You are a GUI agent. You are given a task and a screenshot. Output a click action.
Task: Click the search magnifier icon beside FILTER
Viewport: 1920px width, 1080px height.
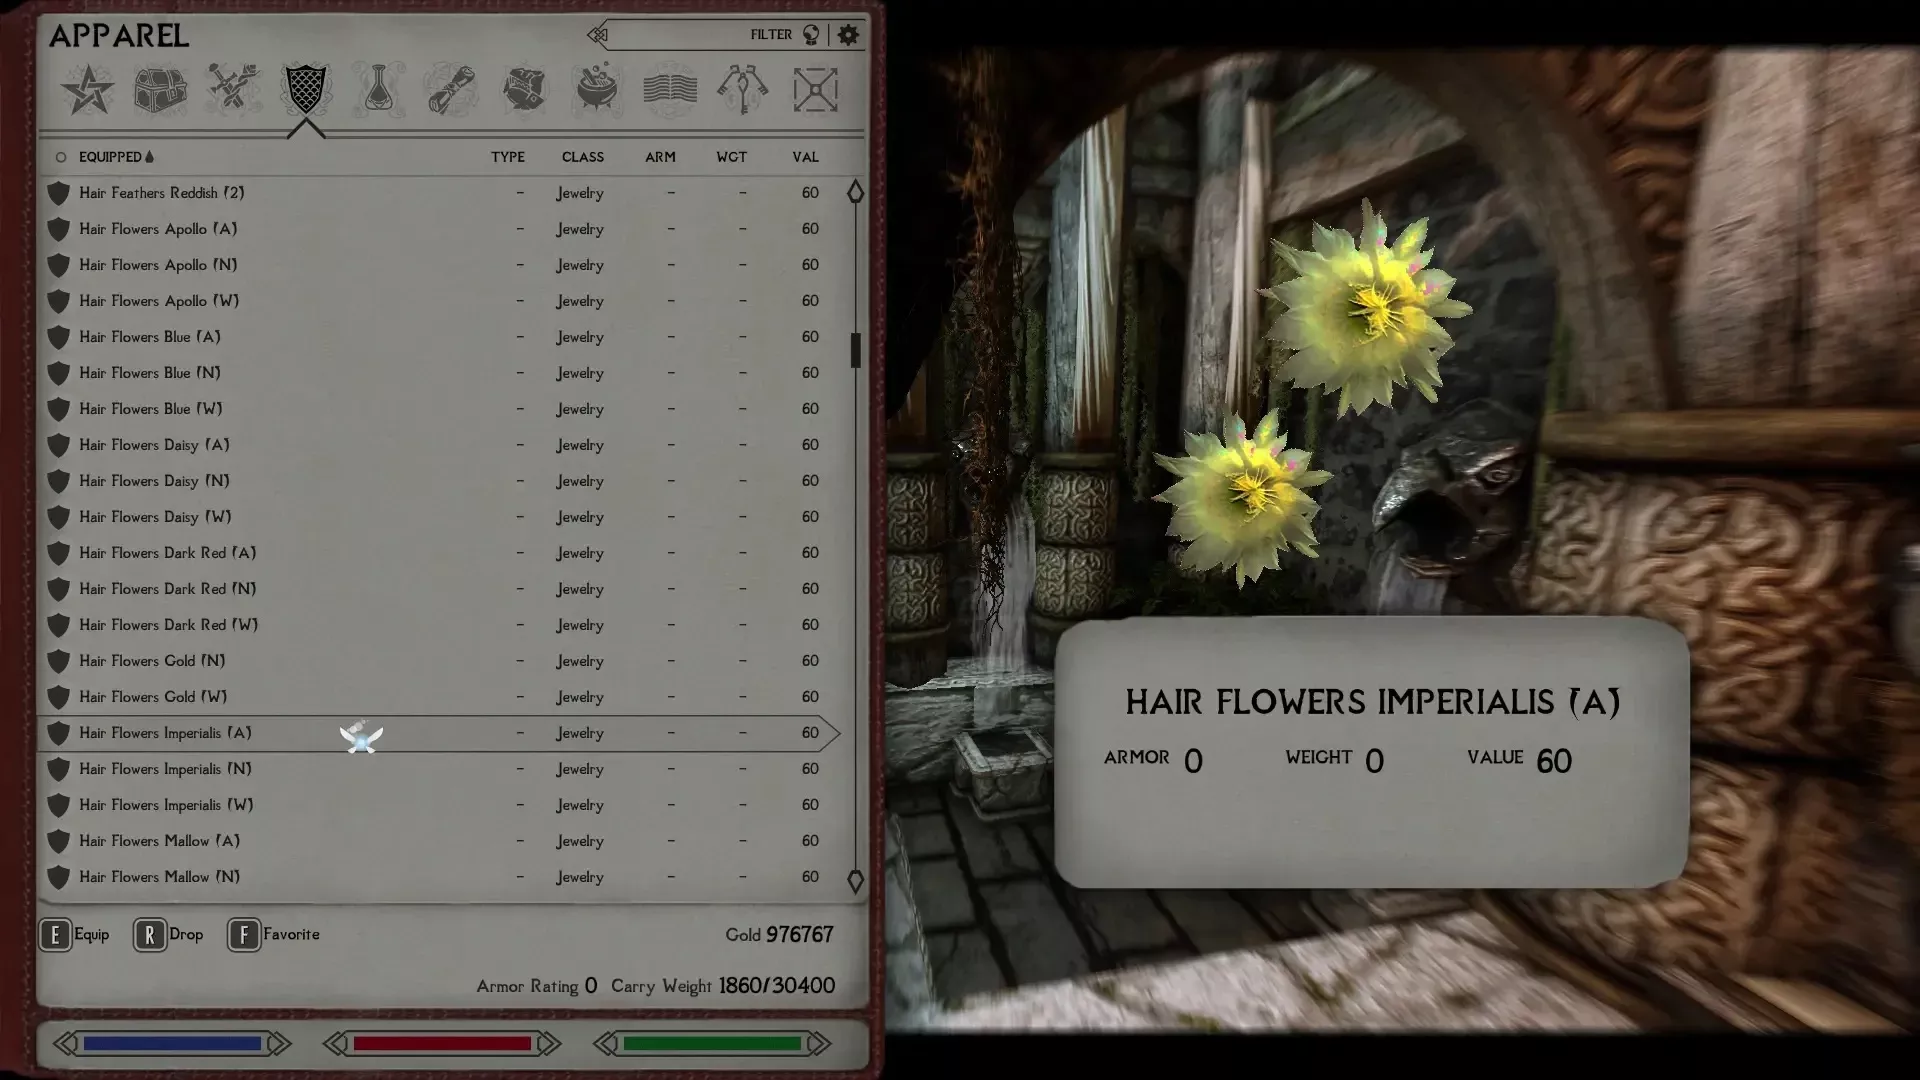pos(811,35)
